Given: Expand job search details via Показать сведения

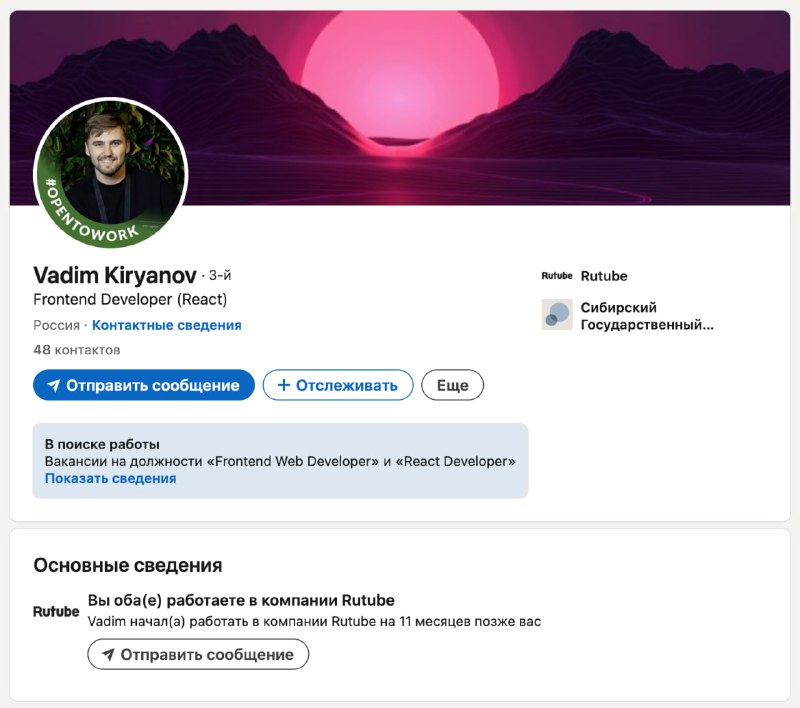Looking at the screenshot, I should point(110,478).
